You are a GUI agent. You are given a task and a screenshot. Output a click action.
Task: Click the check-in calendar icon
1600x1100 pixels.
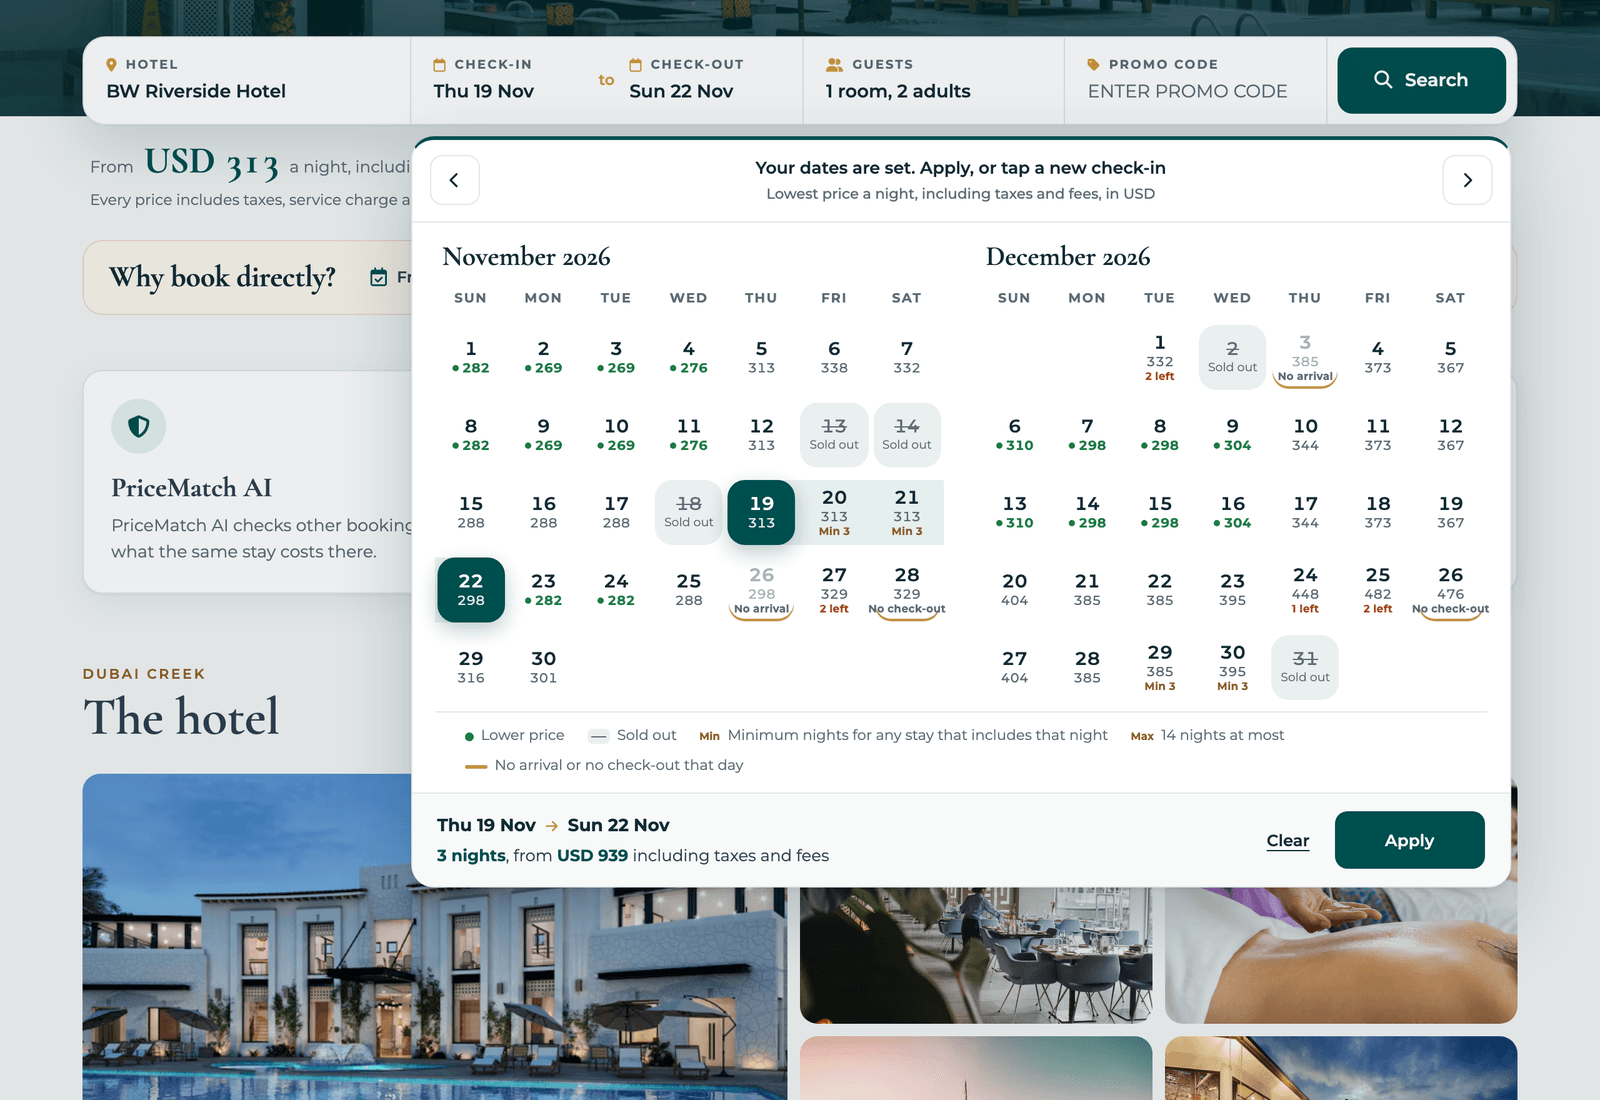[x=439, y=65]
